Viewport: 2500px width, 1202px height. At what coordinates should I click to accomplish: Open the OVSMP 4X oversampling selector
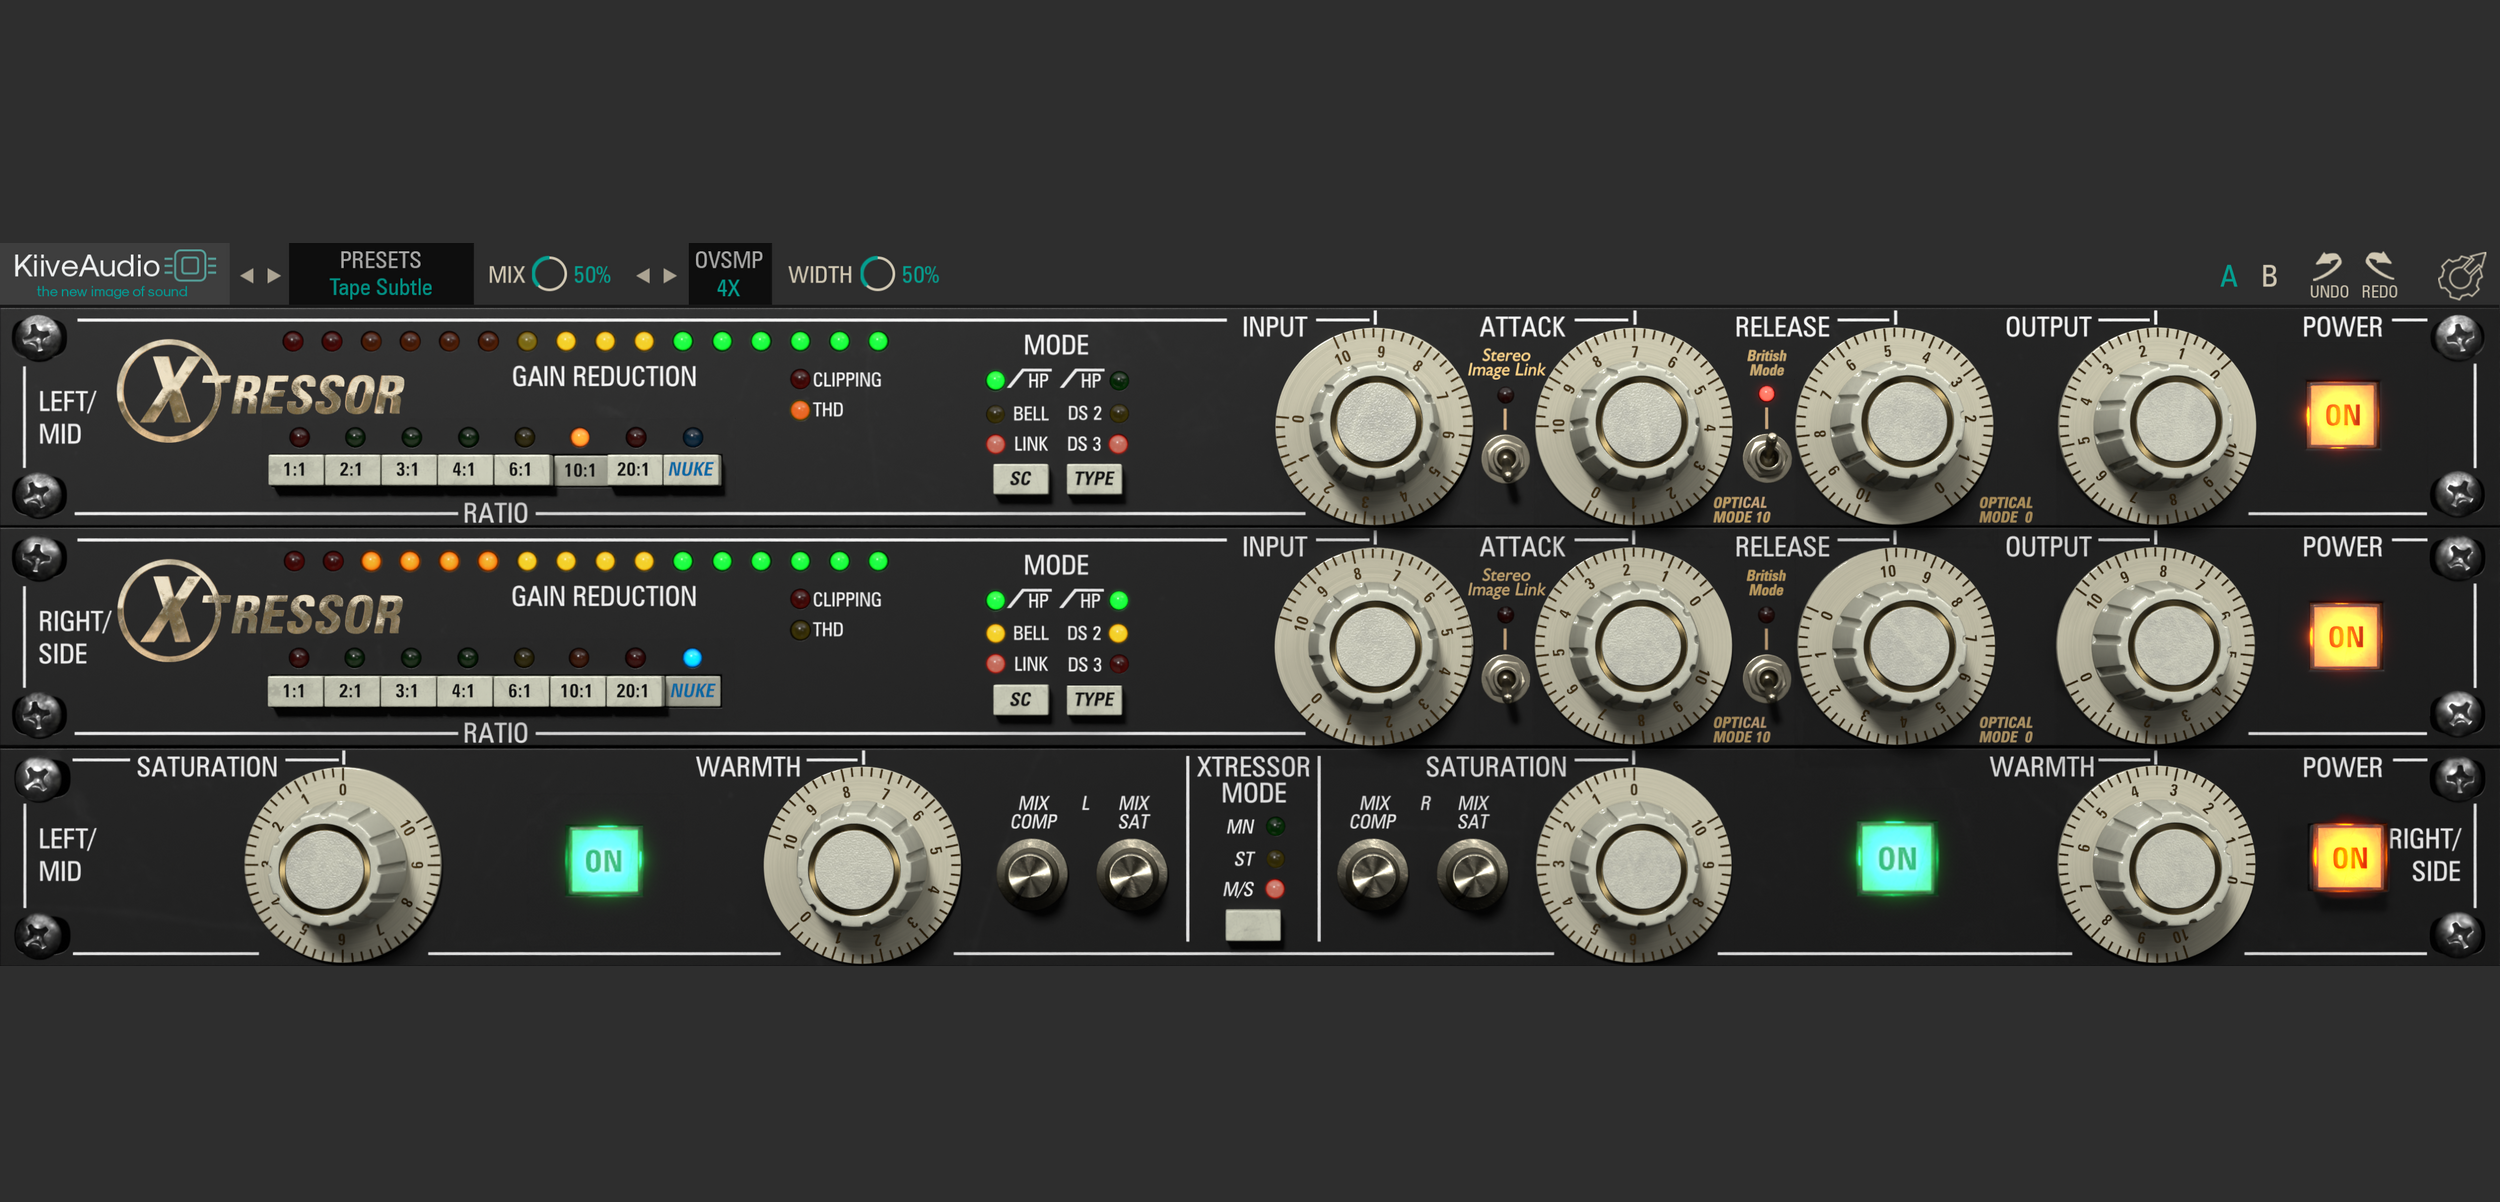(x=729, y=274)
